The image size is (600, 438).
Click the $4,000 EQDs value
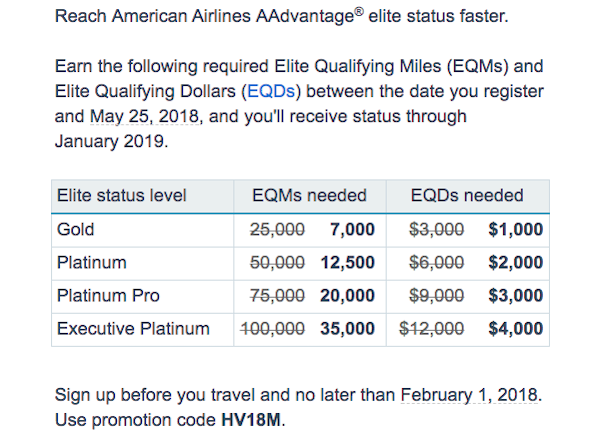tap(516, 329)
